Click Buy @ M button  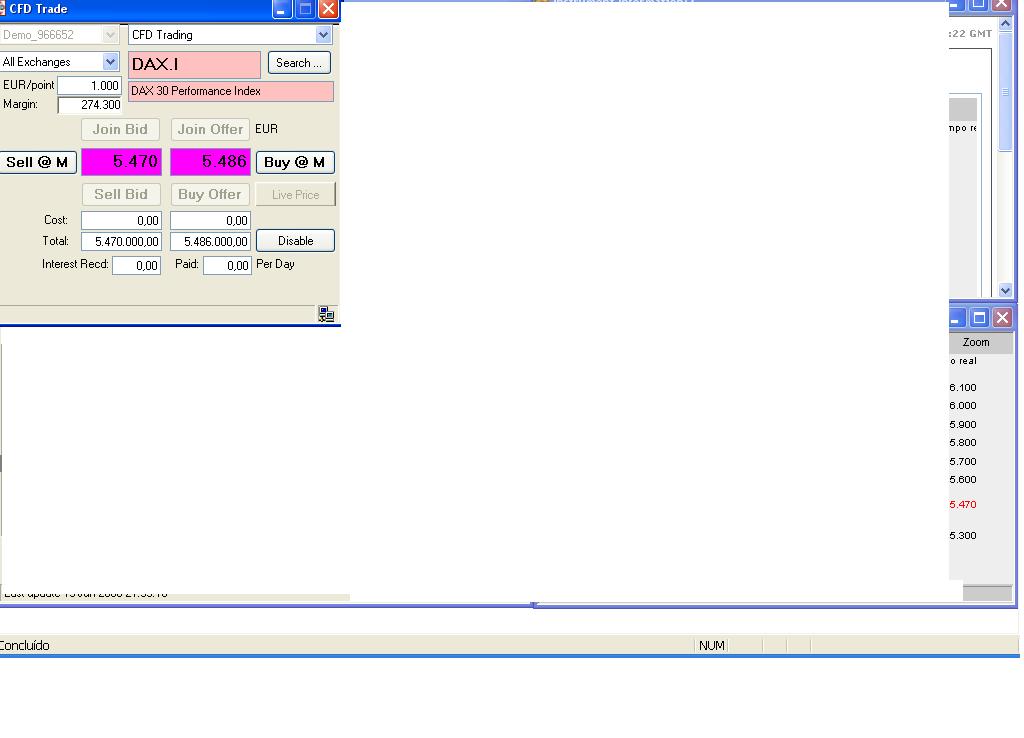click(295, 162)
